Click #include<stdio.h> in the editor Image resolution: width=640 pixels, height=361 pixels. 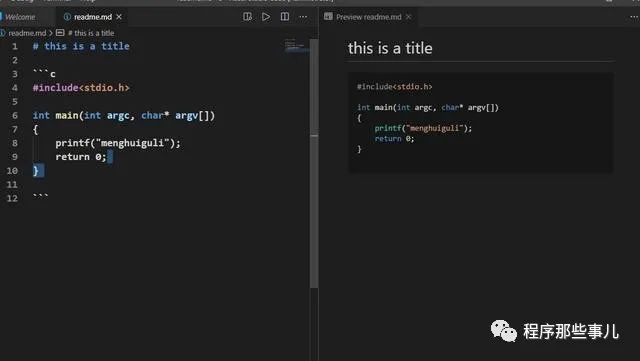pyautogui.click(x=81, y=88)
